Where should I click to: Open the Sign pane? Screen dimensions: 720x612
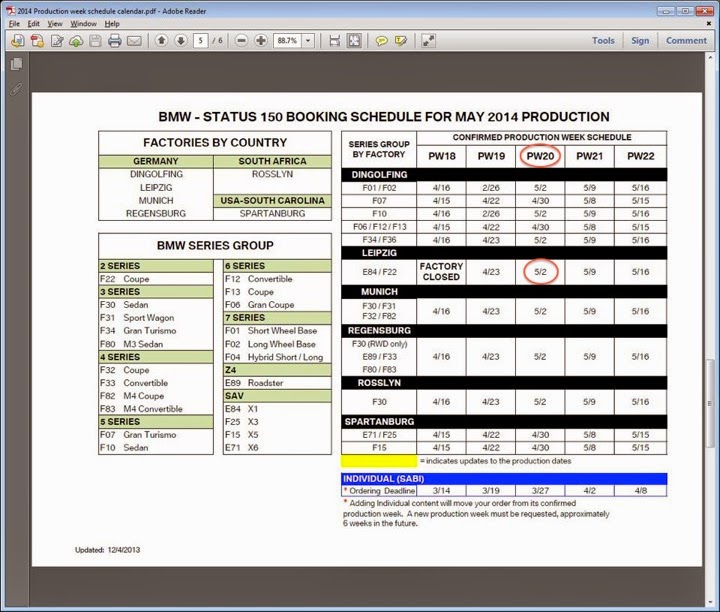(x=640, y=40)
